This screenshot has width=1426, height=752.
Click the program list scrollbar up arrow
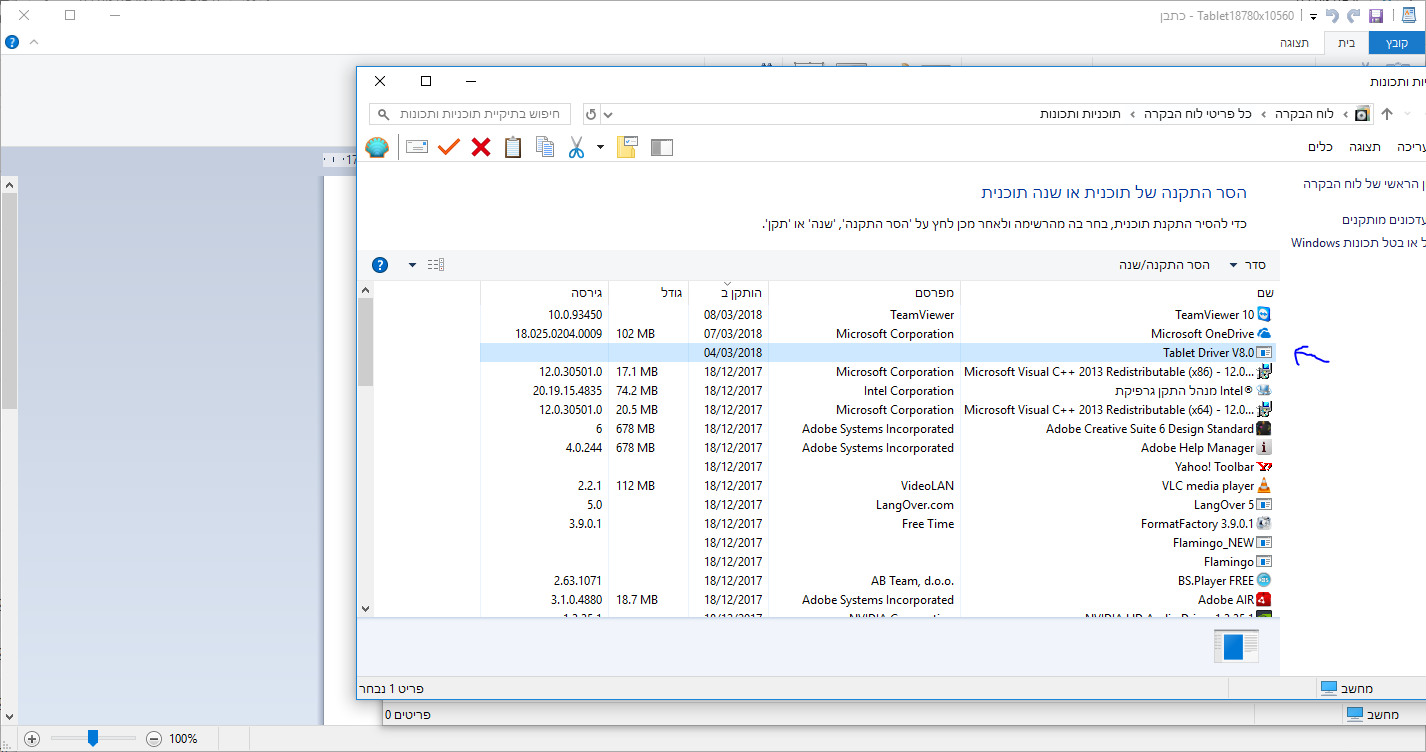[365, 290]
